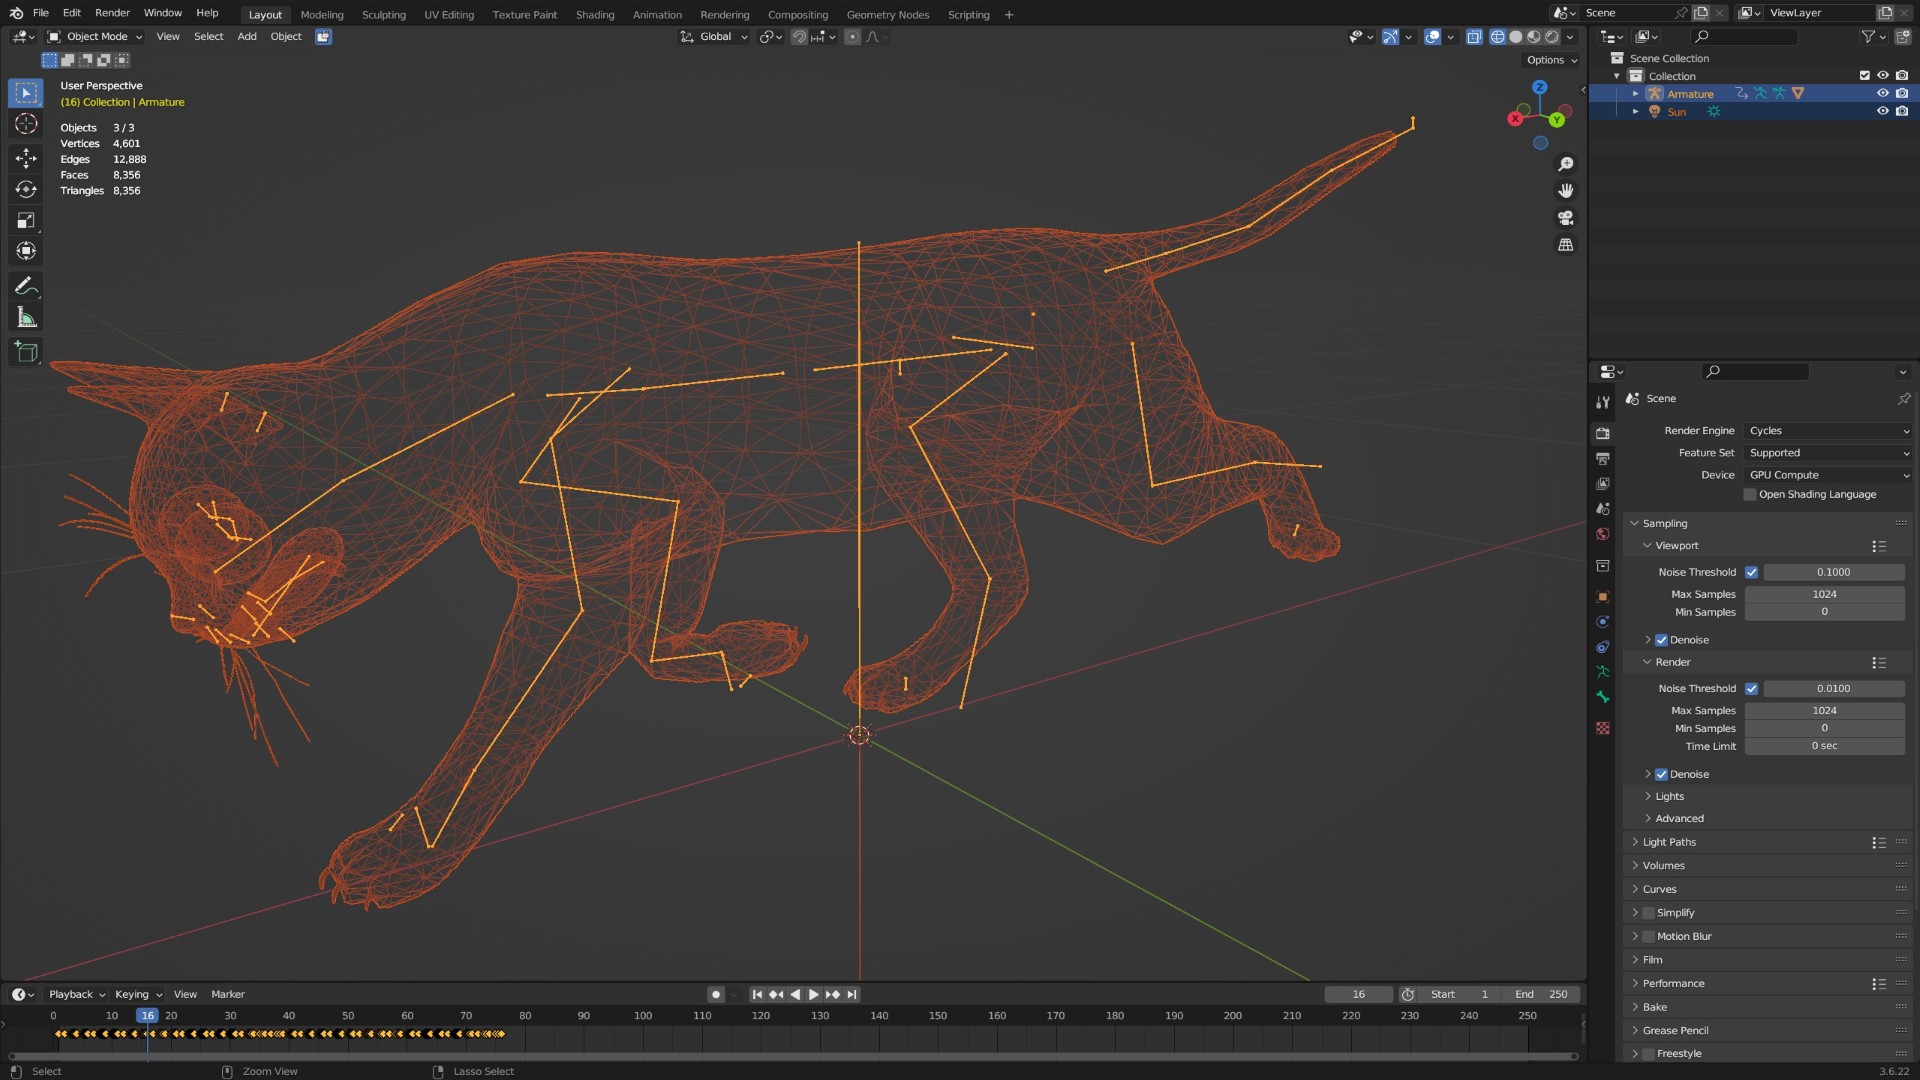Click the play animation button
Screen dimensions: 1920x1080
(813, 994)
